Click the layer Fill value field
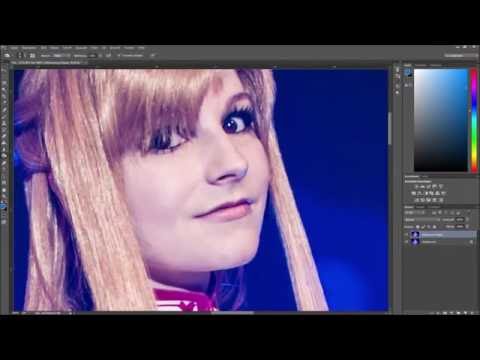The width and height of the screenshot is (480, 360). coord(460,227)
